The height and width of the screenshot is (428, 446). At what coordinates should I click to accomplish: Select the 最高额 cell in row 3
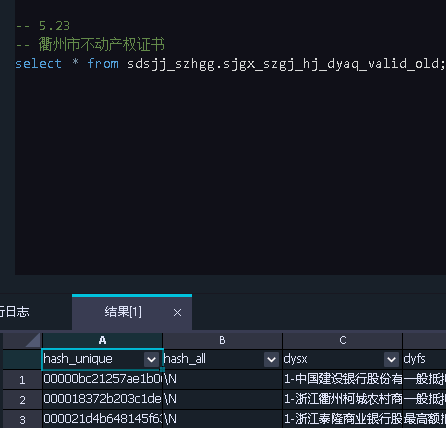coord(424,419)
